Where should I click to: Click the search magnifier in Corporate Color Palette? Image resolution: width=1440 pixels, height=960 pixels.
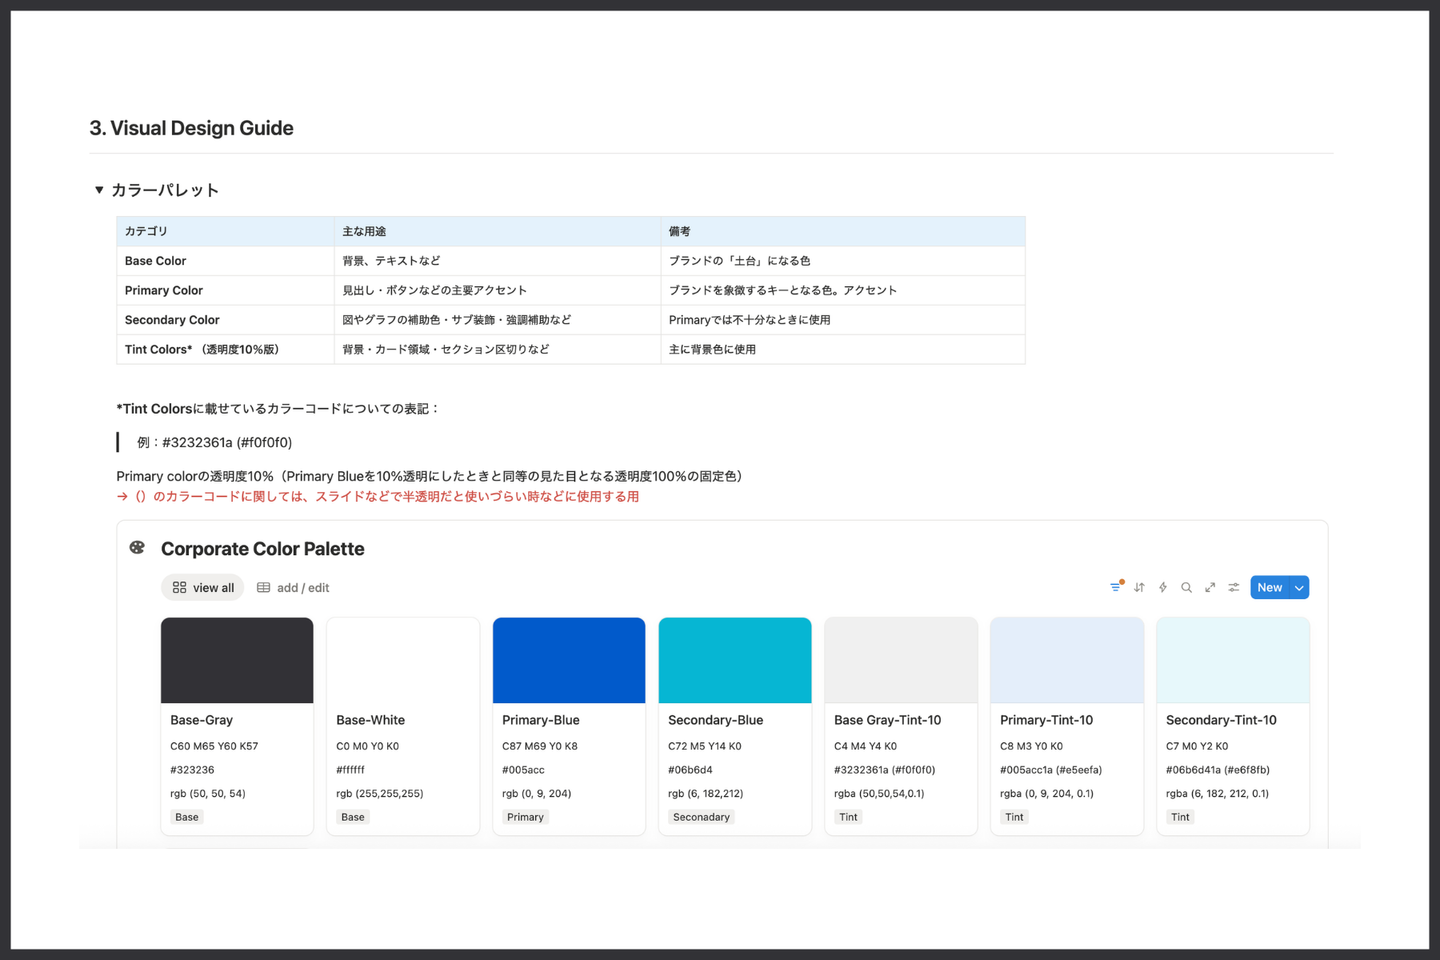click(x=1186, y=587)
